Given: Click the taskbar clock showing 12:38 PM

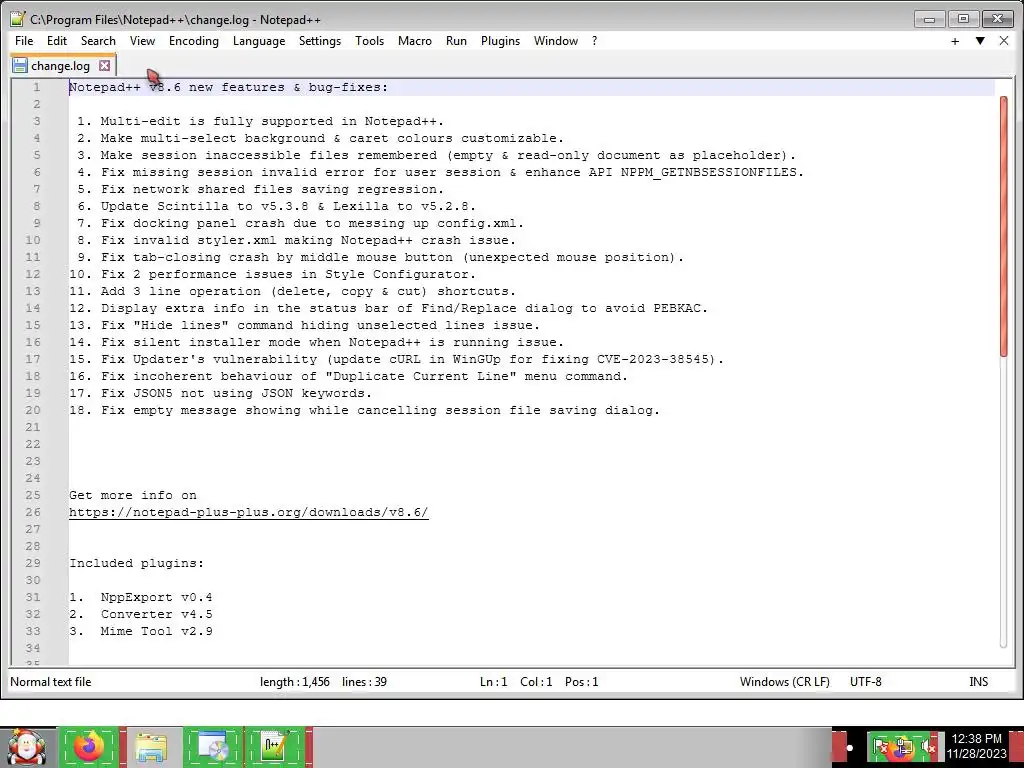Looking at the screenshot, I should point(977,746).
